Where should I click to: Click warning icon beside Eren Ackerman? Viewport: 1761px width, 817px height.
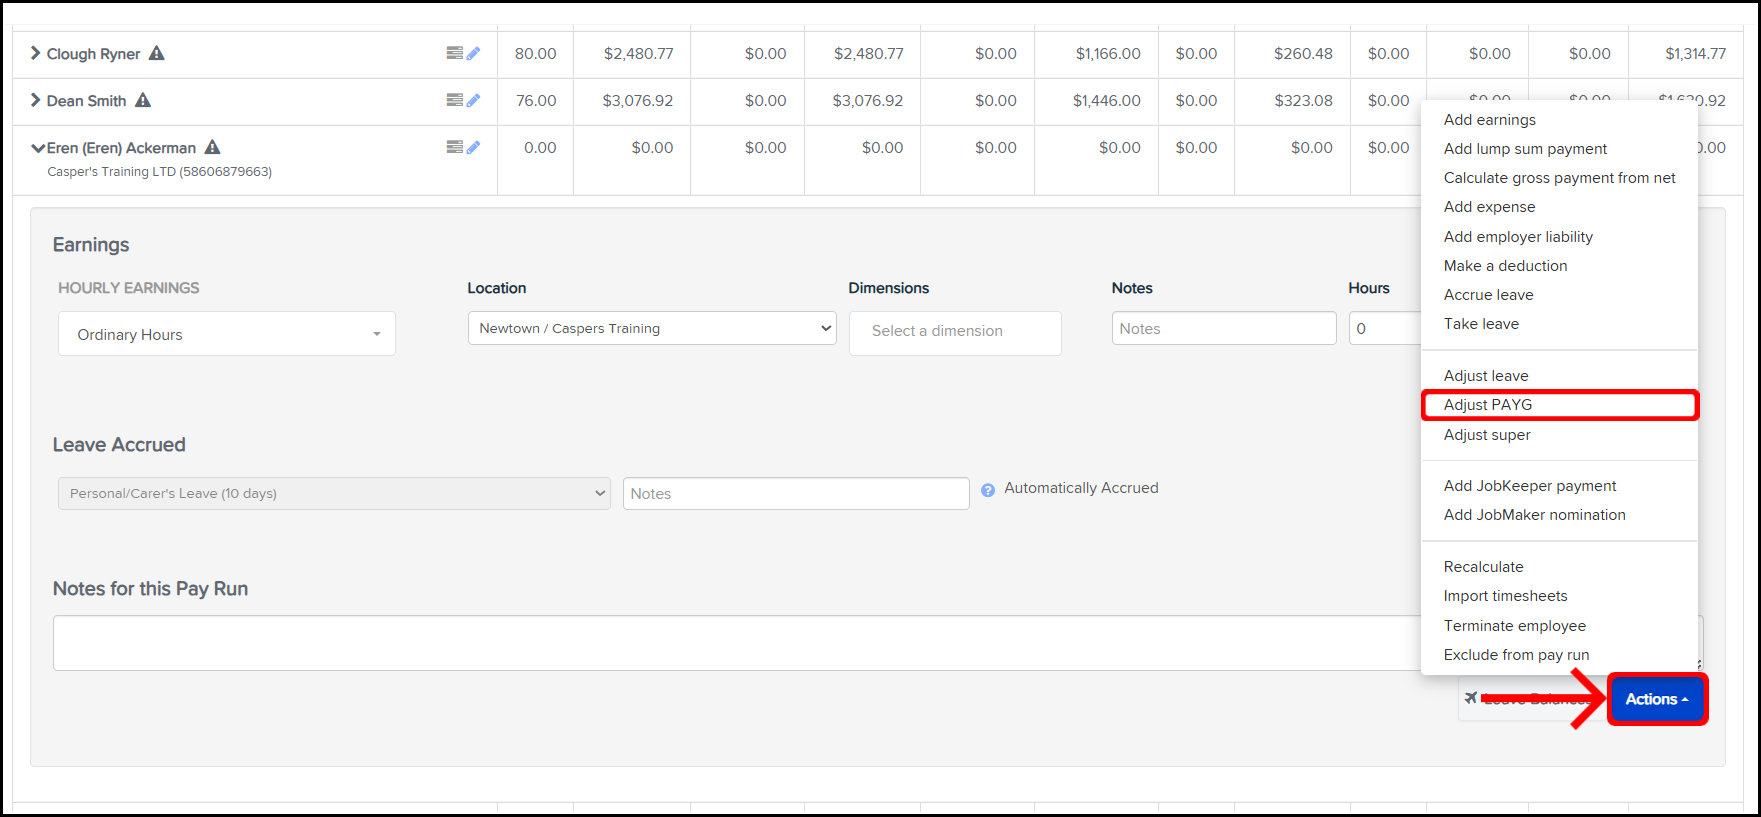point(212,147)
